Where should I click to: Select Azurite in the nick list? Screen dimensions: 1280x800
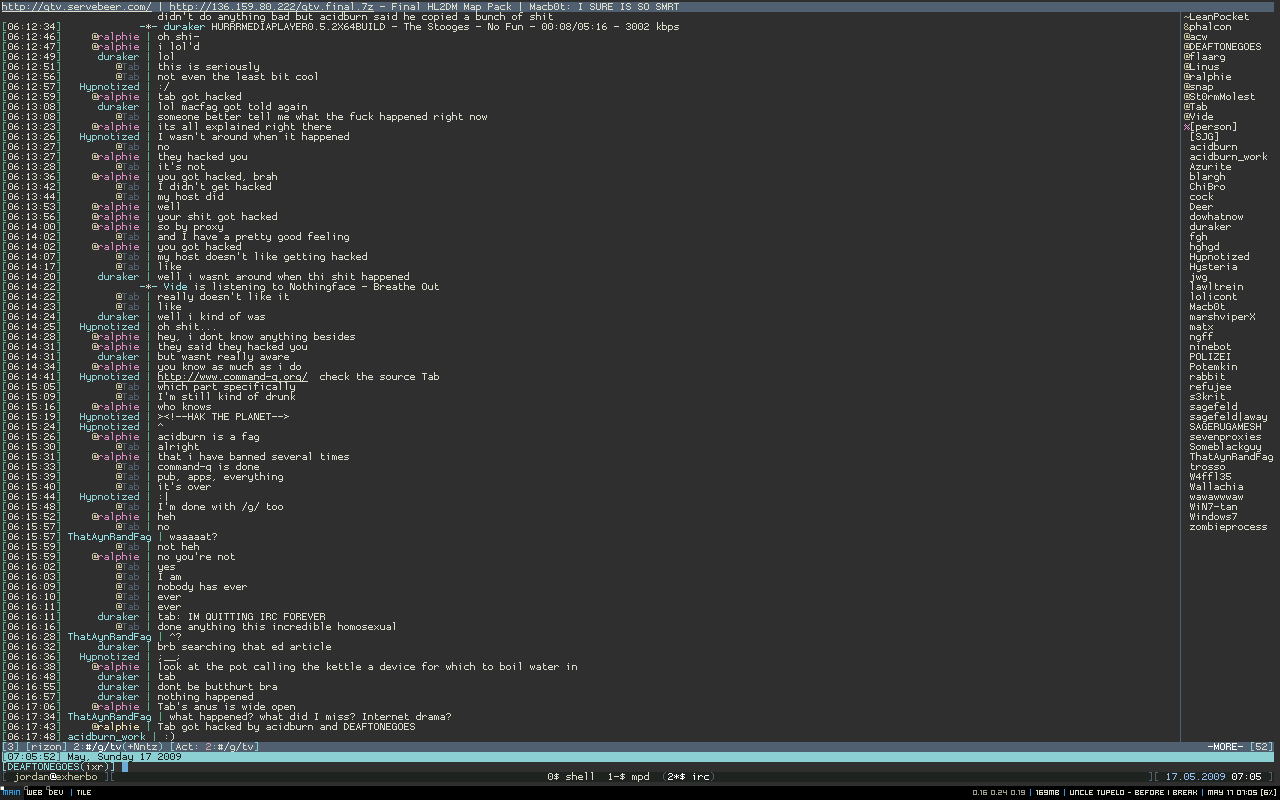pyautogui.click(x=1210, y=167)
